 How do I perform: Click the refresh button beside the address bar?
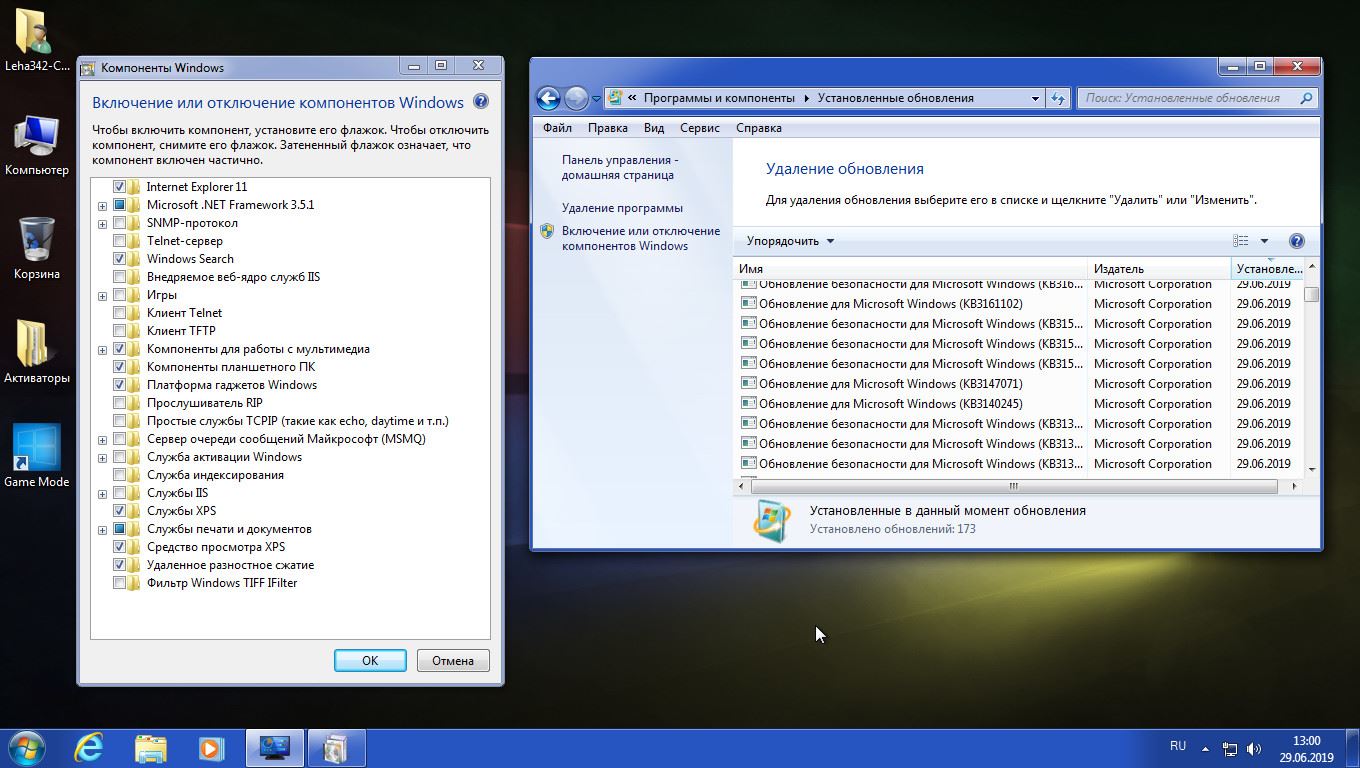(x=1058, y=98)
